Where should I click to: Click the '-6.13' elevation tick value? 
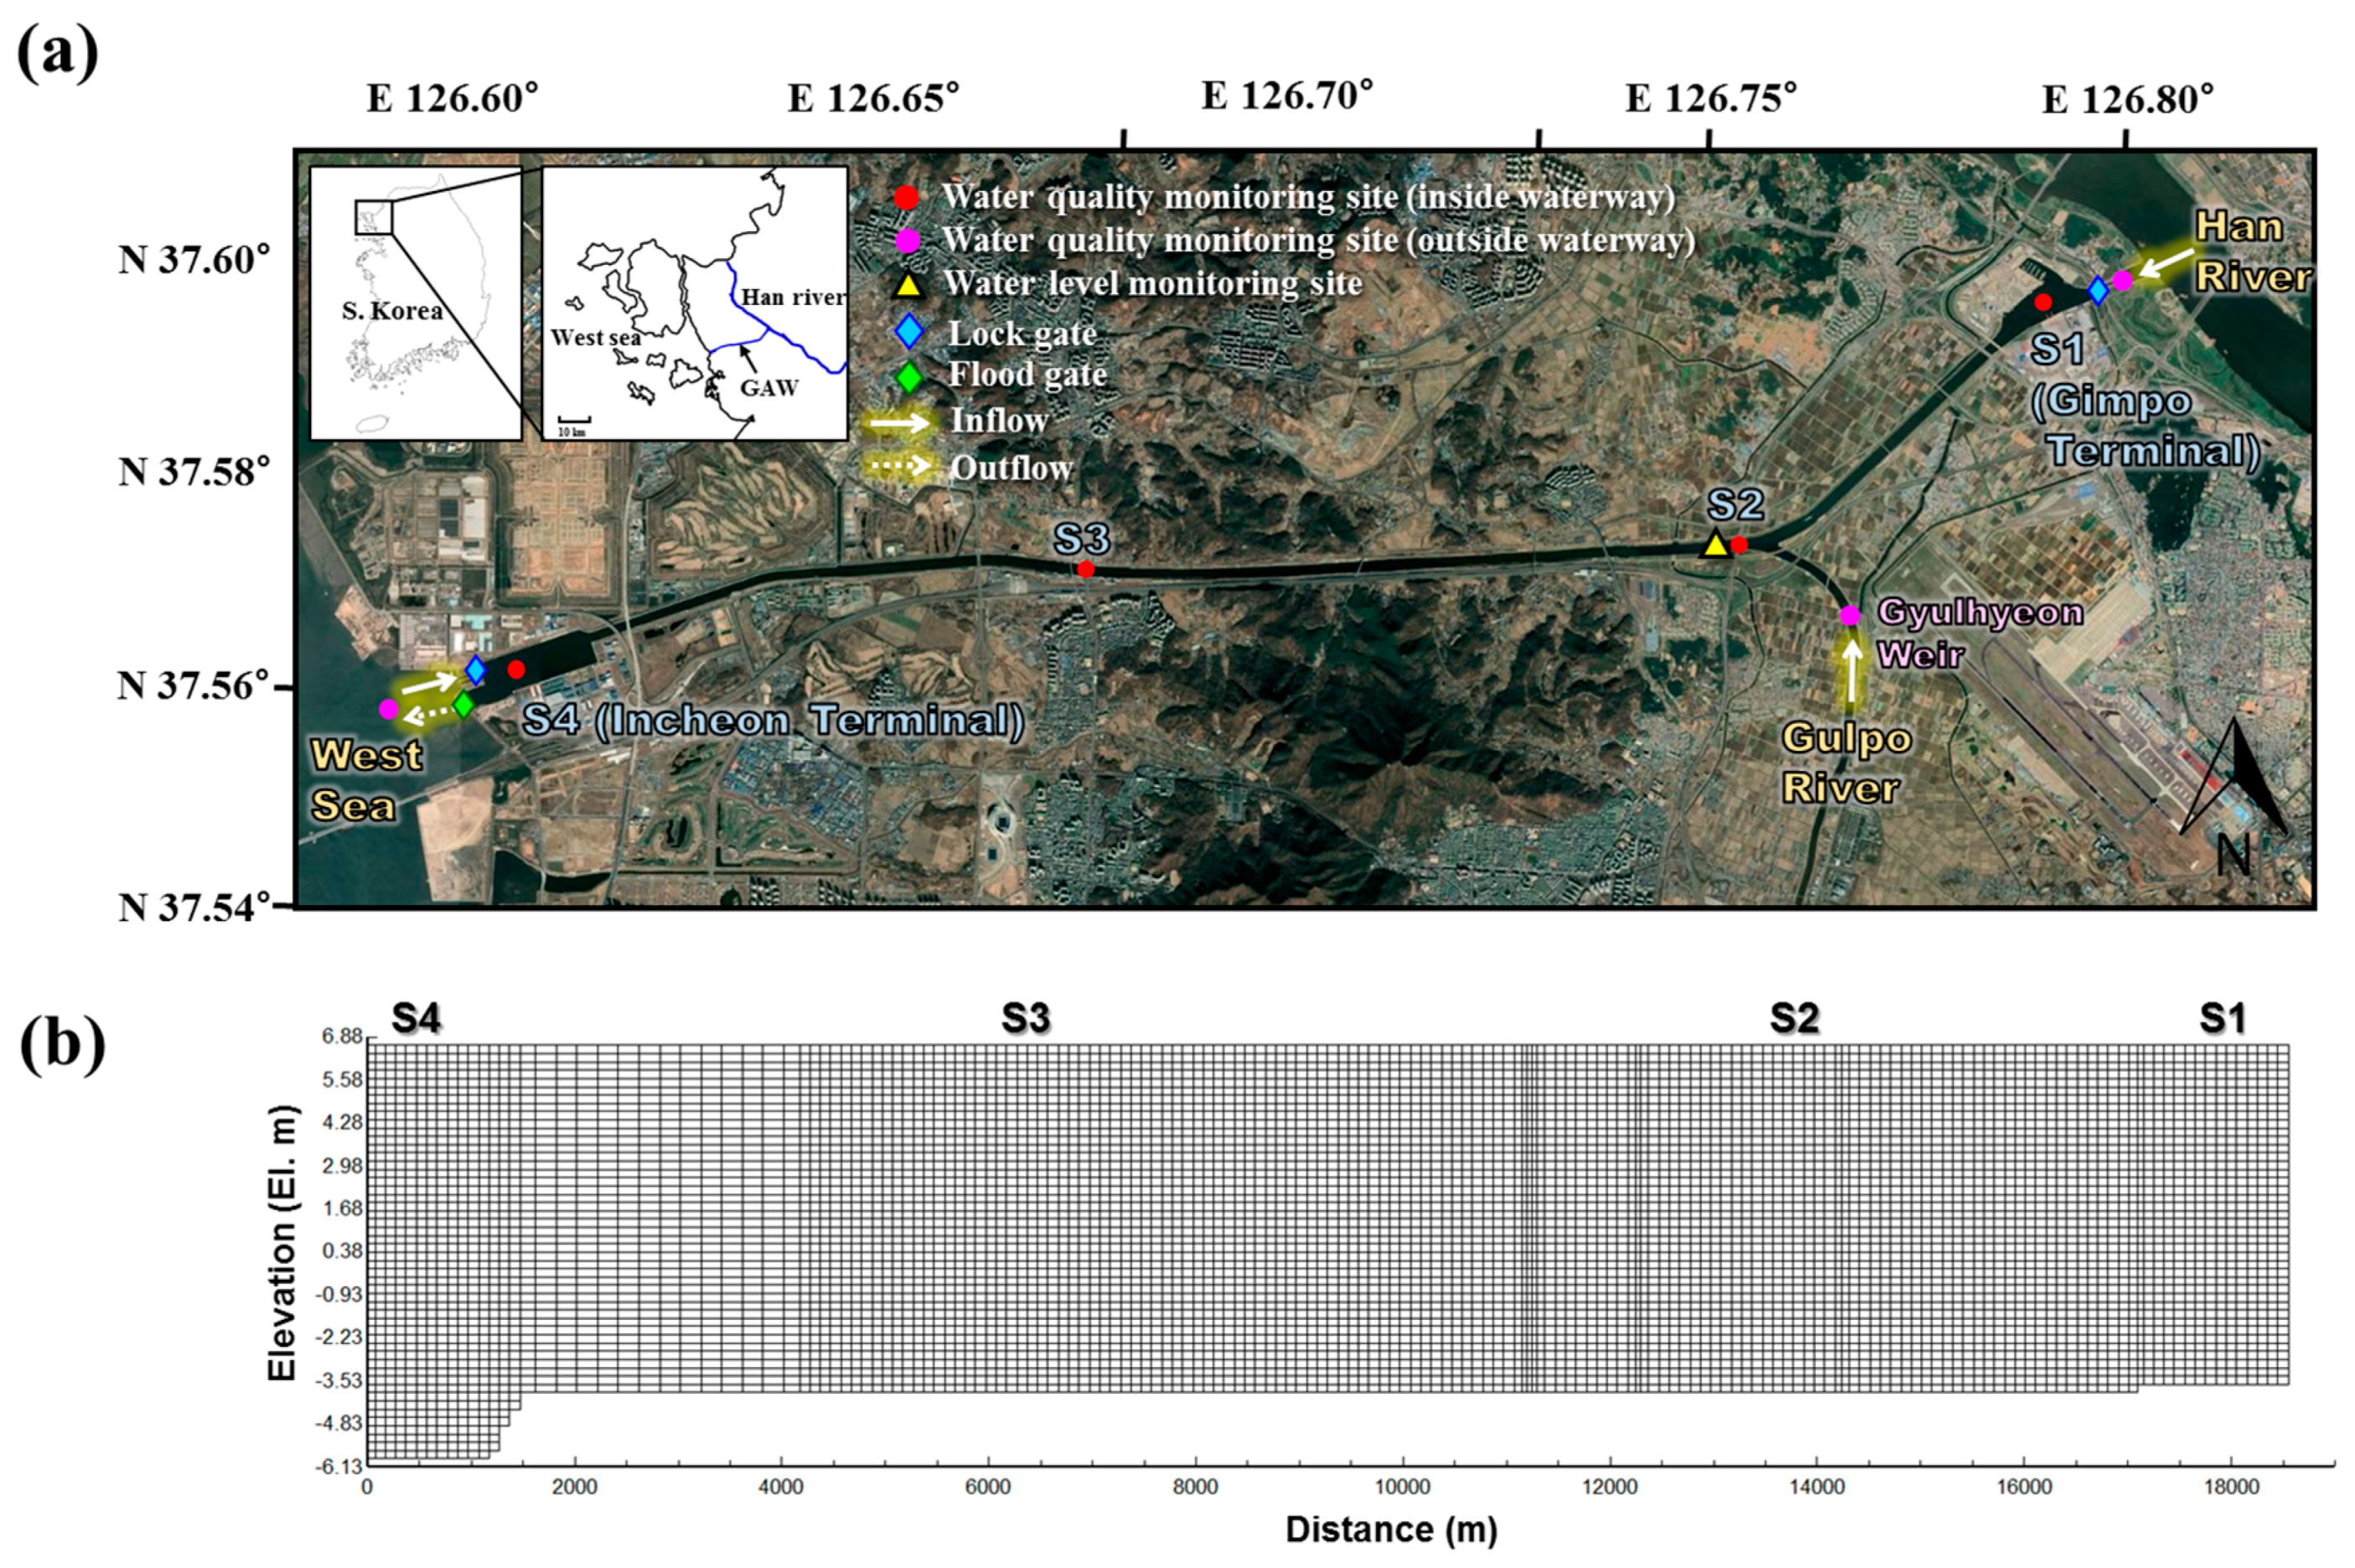(340, 1467)
